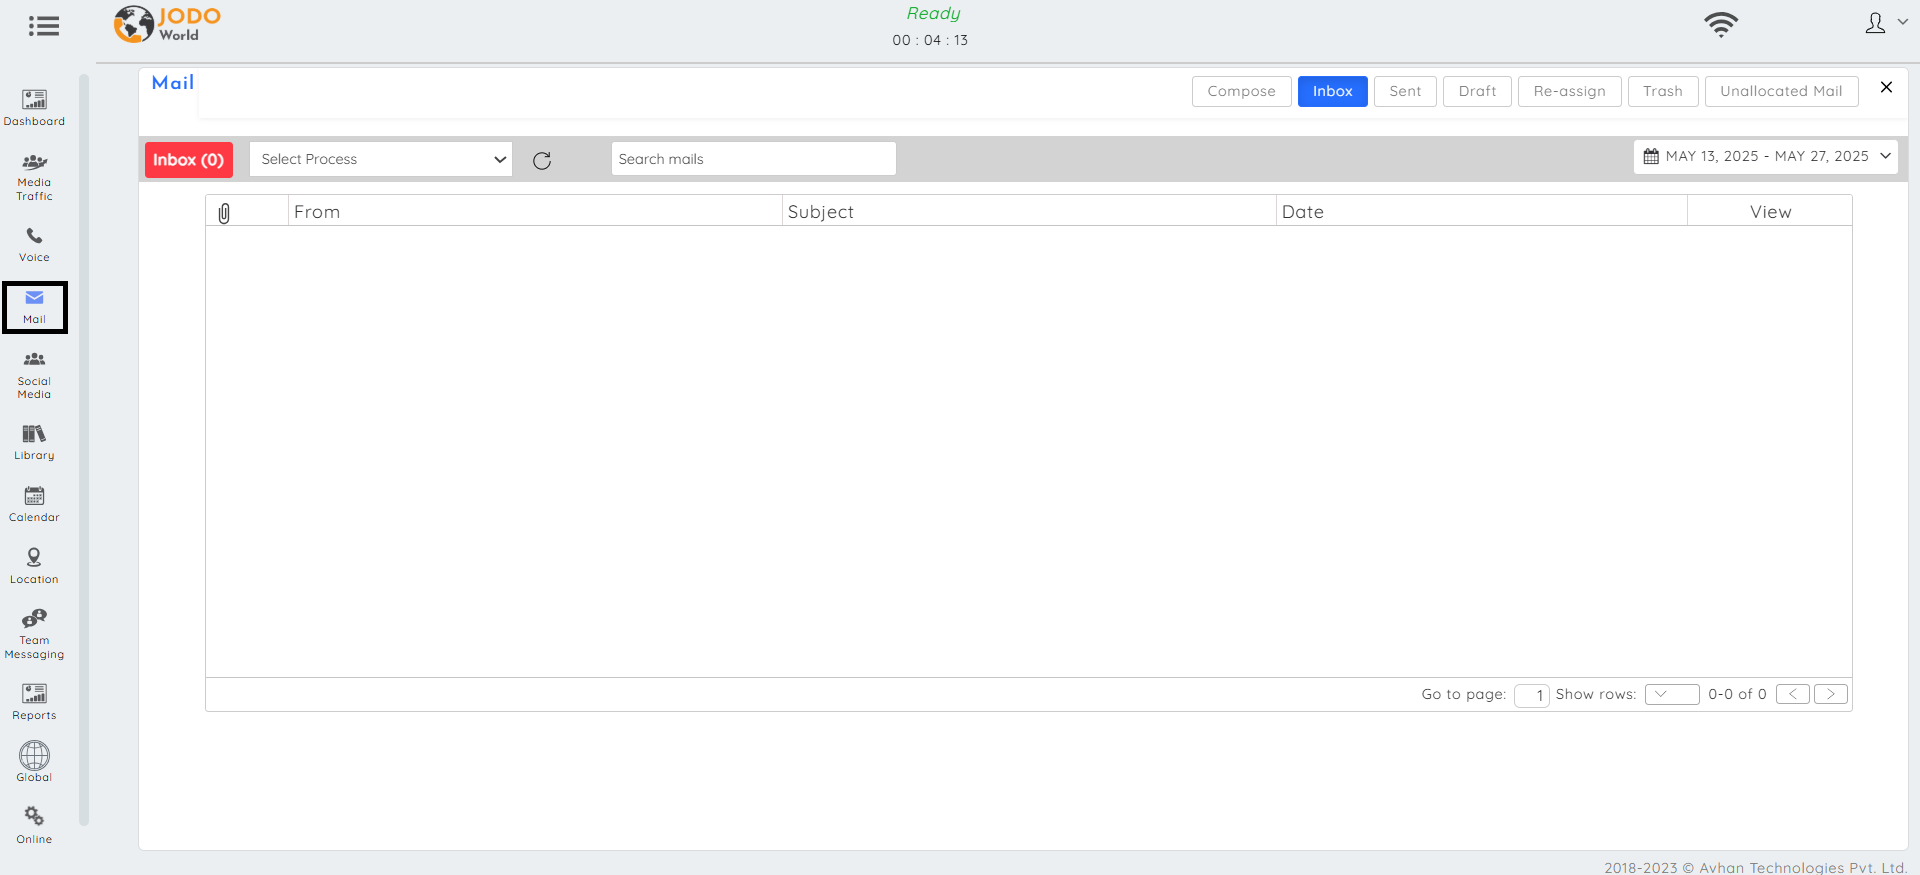This screenshot has width=1920, height=875.
Task: Open Social Media module
Action: click(34, 375)
